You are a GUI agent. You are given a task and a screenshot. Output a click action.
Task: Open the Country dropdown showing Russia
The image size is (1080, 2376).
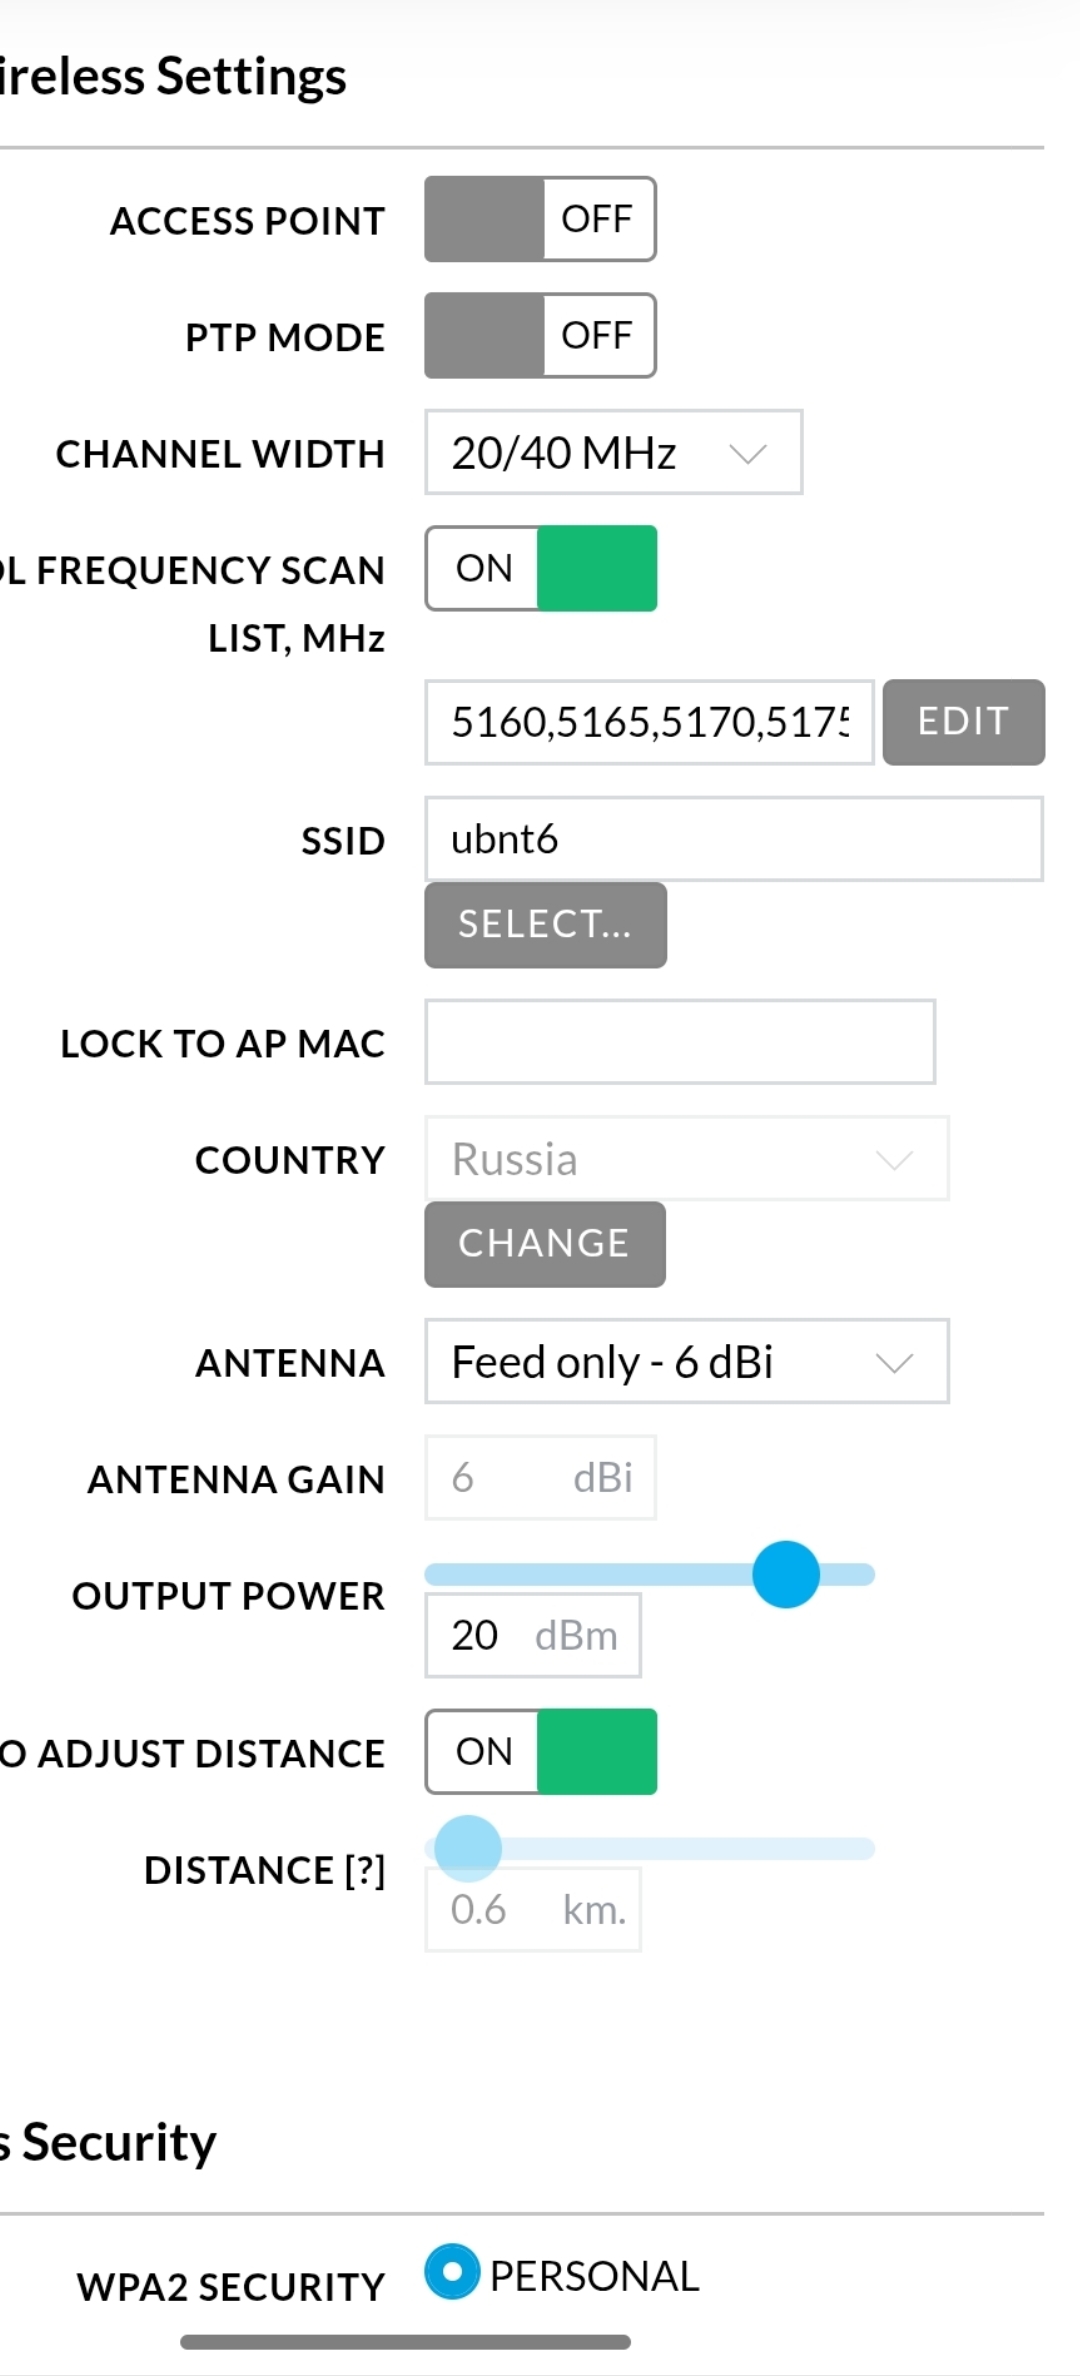686,1159
